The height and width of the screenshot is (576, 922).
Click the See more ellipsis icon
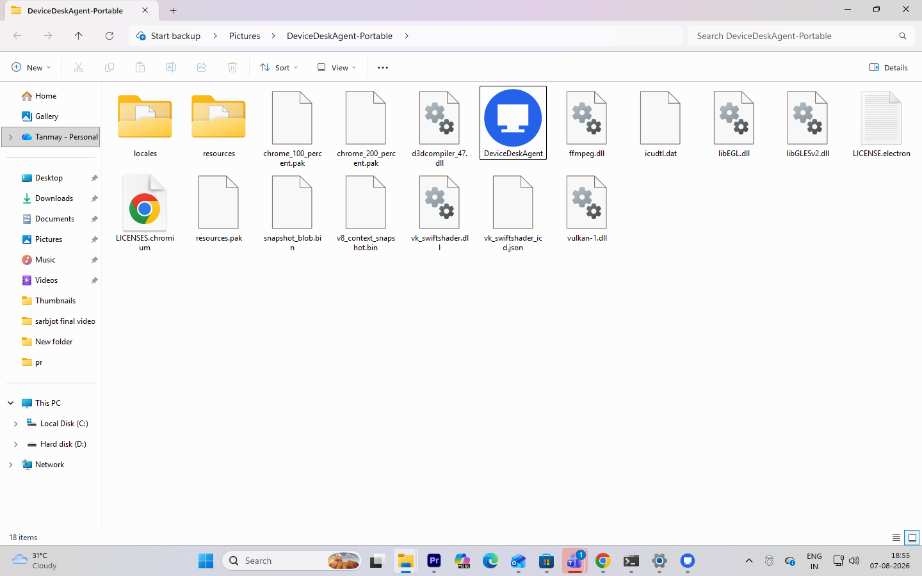click(x=383, y=68)
